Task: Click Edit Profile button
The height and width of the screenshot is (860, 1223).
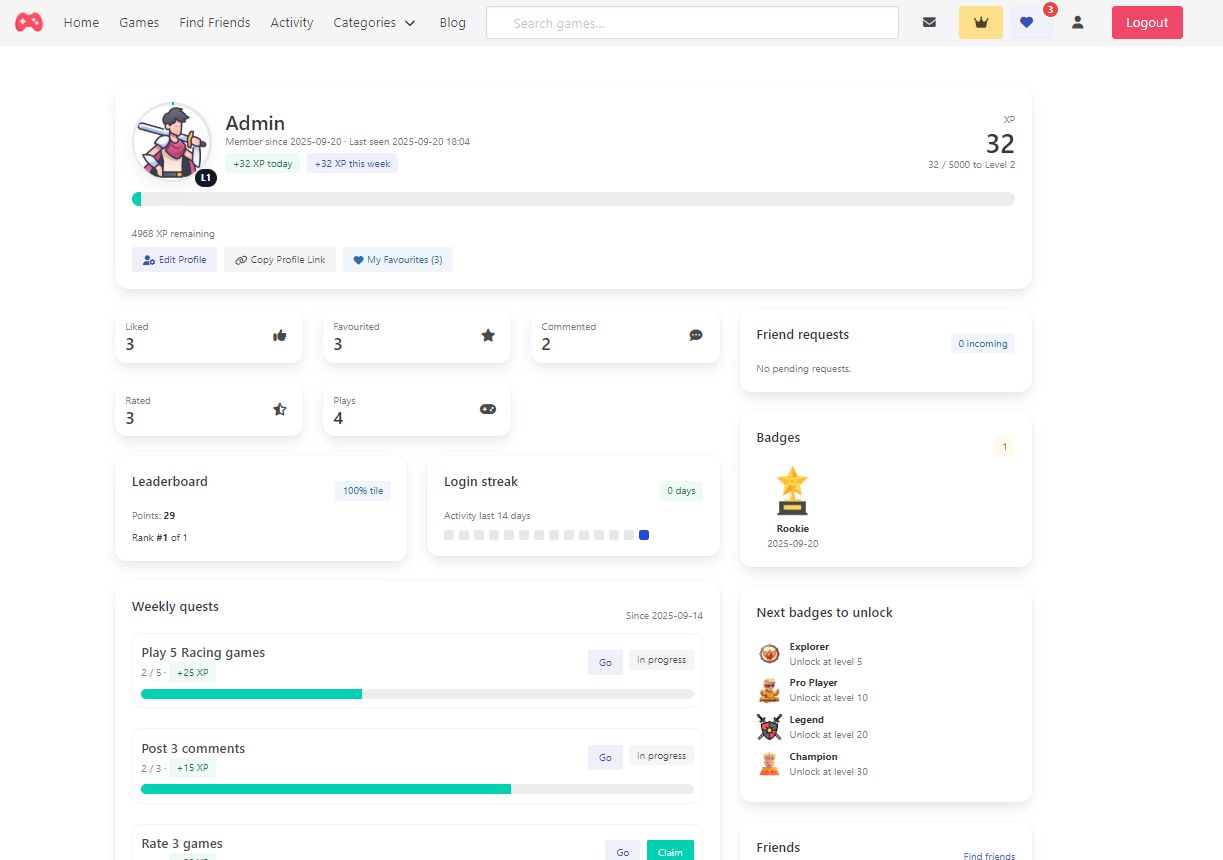Action: click(174, 260)
